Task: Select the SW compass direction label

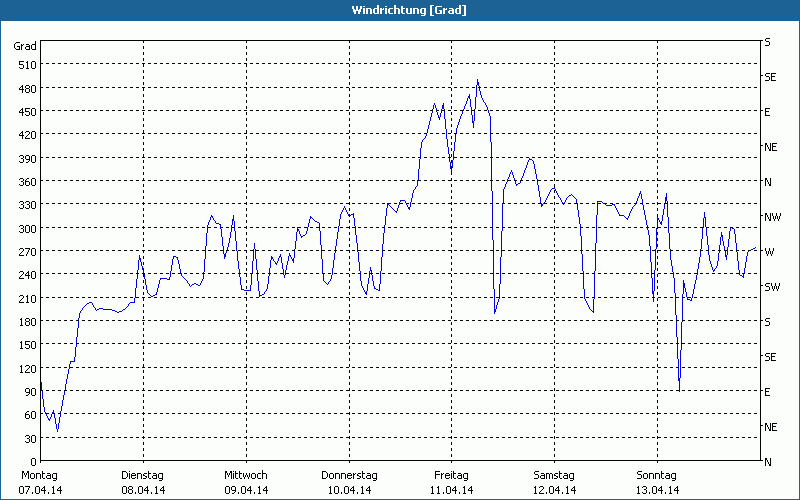Action: (772, 287)
